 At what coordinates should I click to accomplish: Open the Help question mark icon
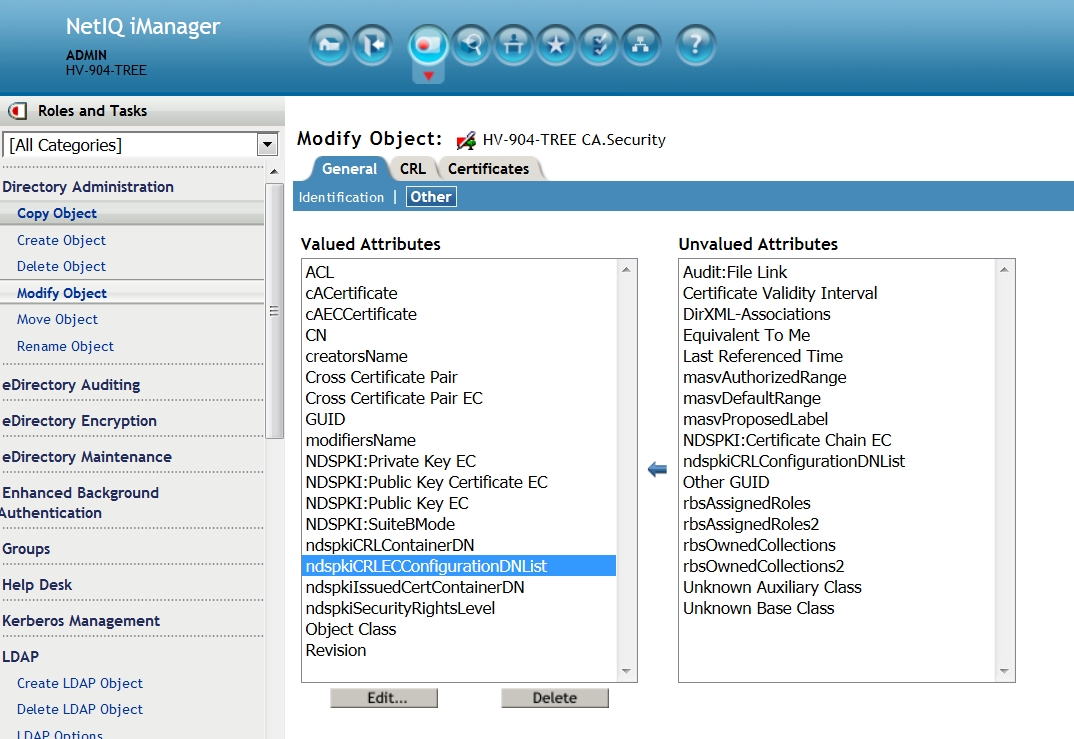[695, 45]
